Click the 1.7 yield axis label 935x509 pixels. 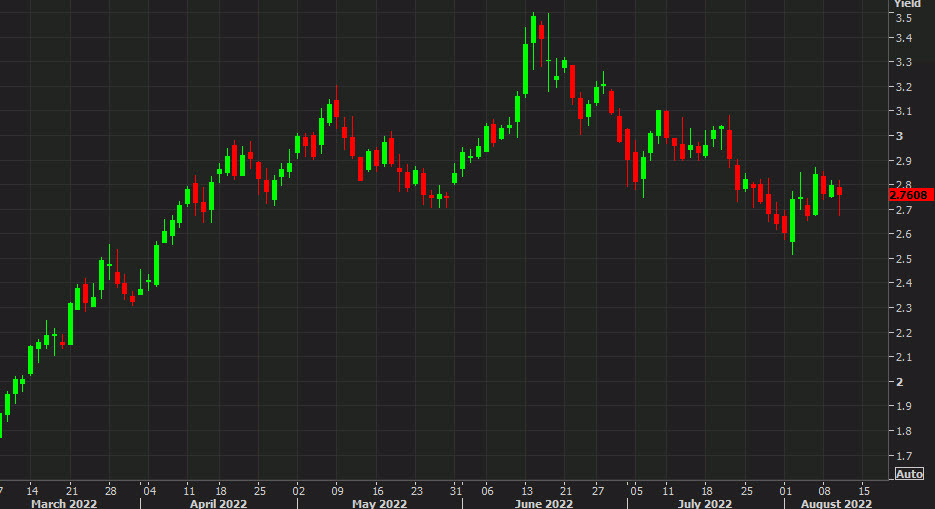904,455
